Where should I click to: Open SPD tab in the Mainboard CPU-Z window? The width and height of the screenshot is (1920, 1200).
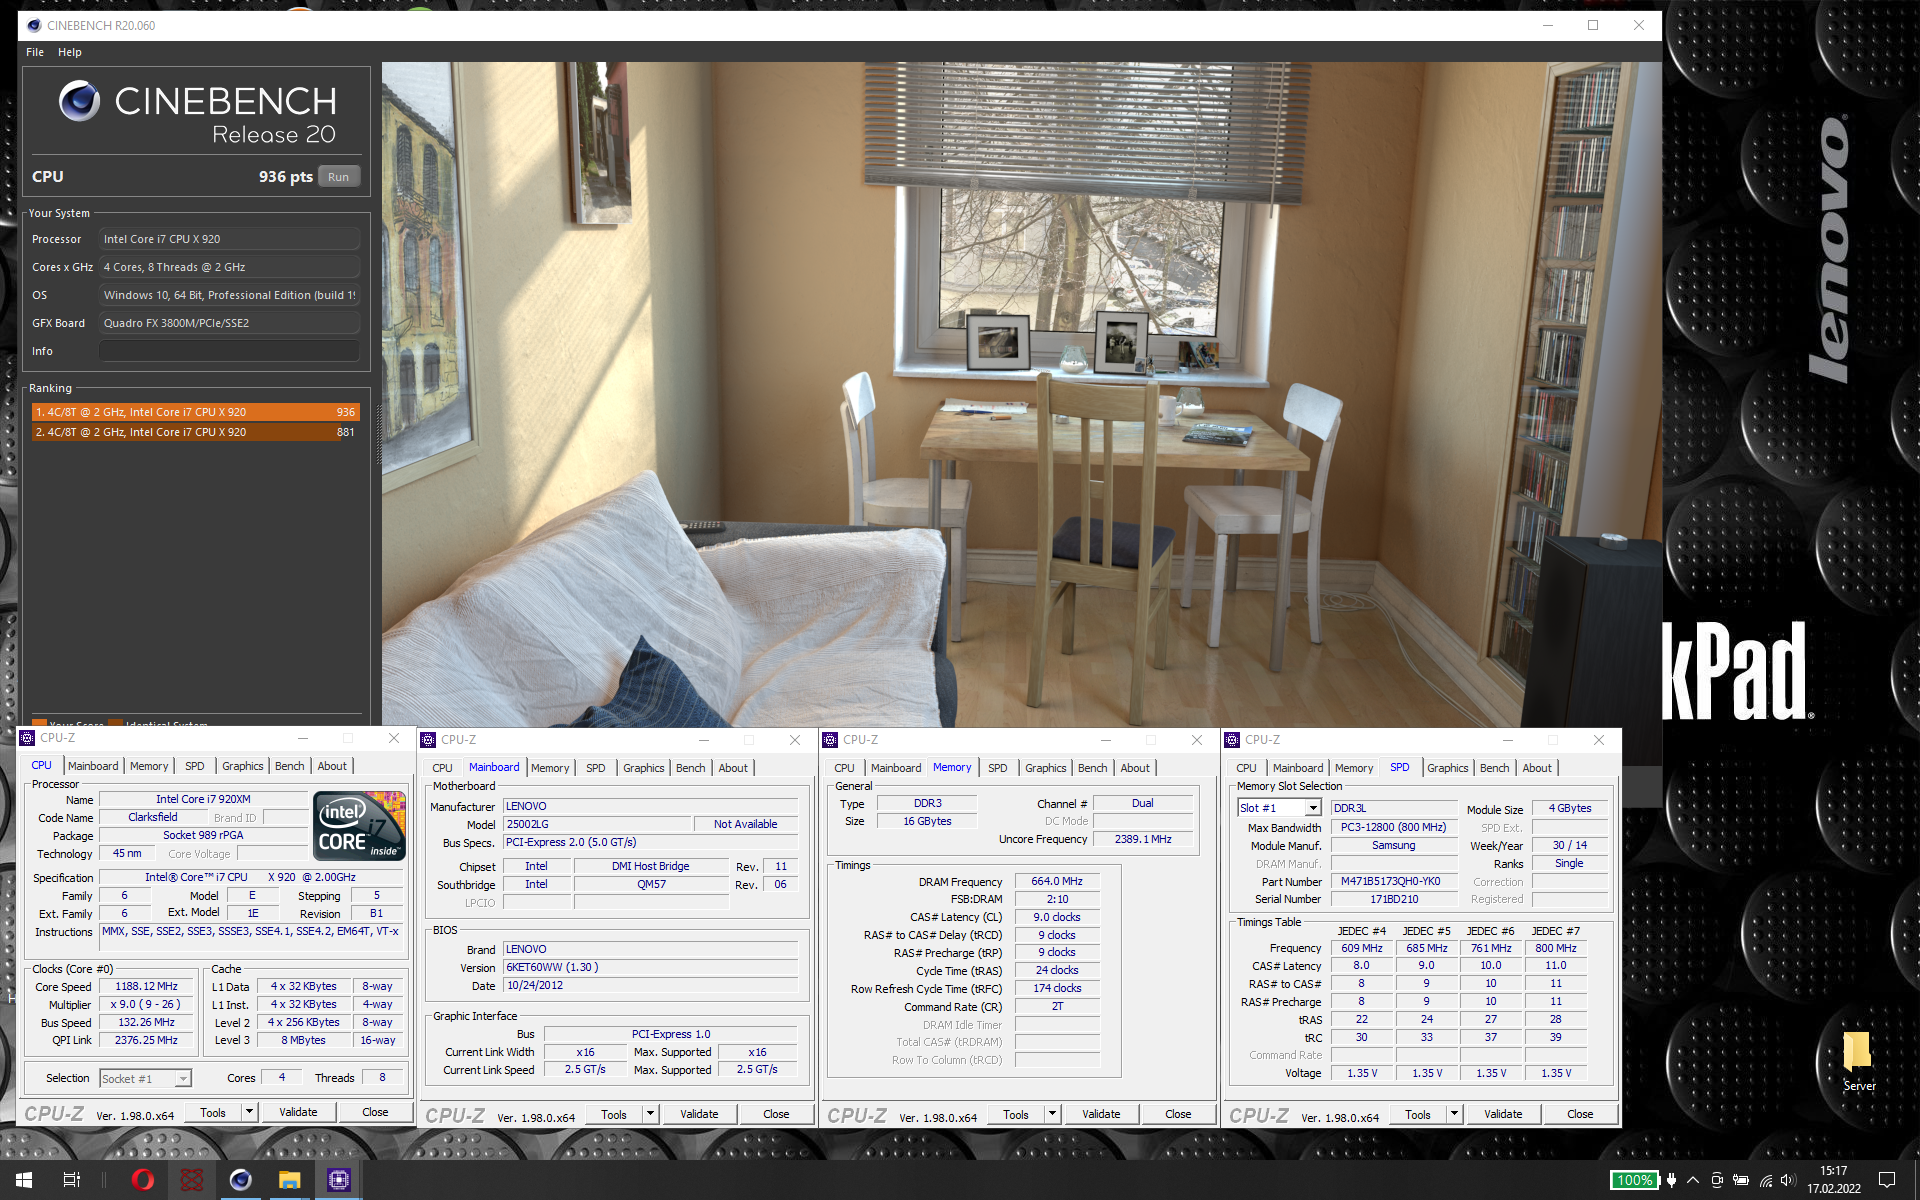pos(596,768)
